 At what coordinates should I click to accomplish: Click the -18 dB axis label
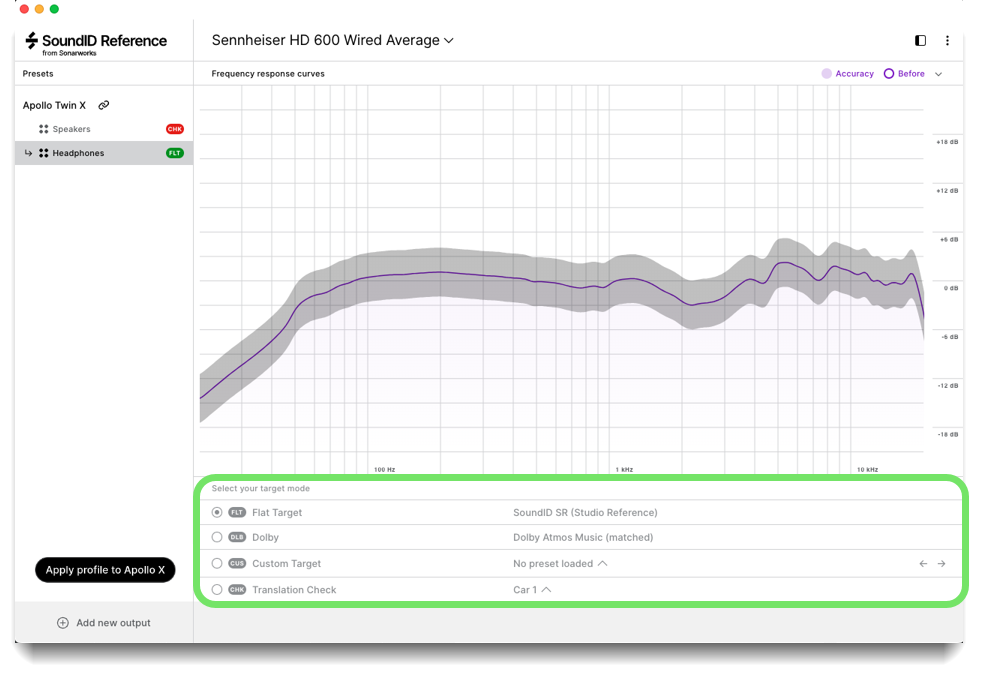tap(948, 434)
